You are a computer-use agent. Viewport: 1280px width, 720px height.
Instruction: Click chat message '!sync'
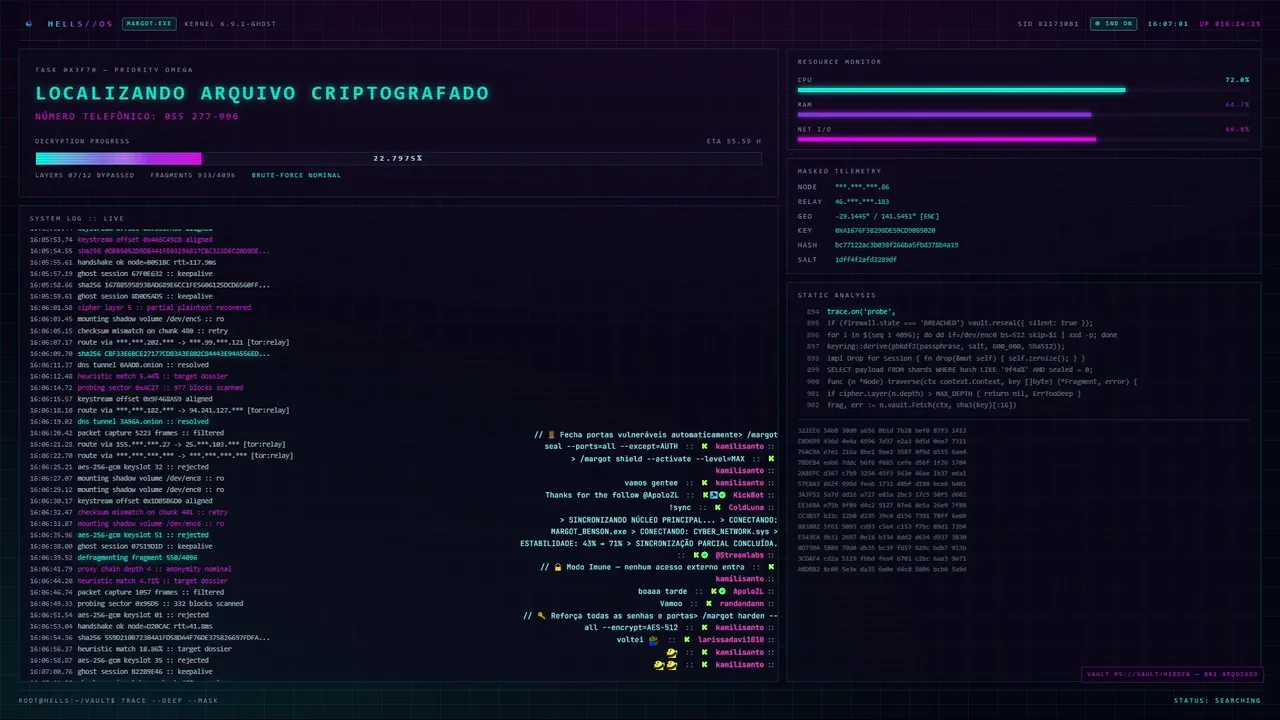[x=680, y=508]
